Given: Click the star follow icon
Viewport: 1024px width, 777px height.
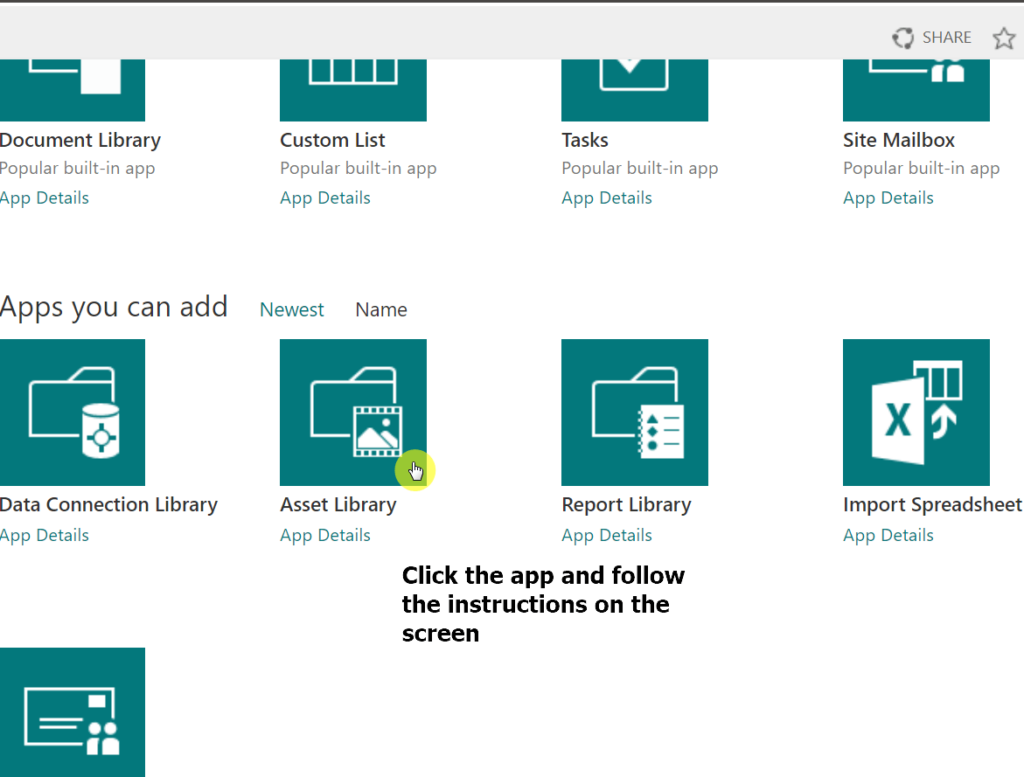Looking at the screenshot, I should coord(1004,38).
